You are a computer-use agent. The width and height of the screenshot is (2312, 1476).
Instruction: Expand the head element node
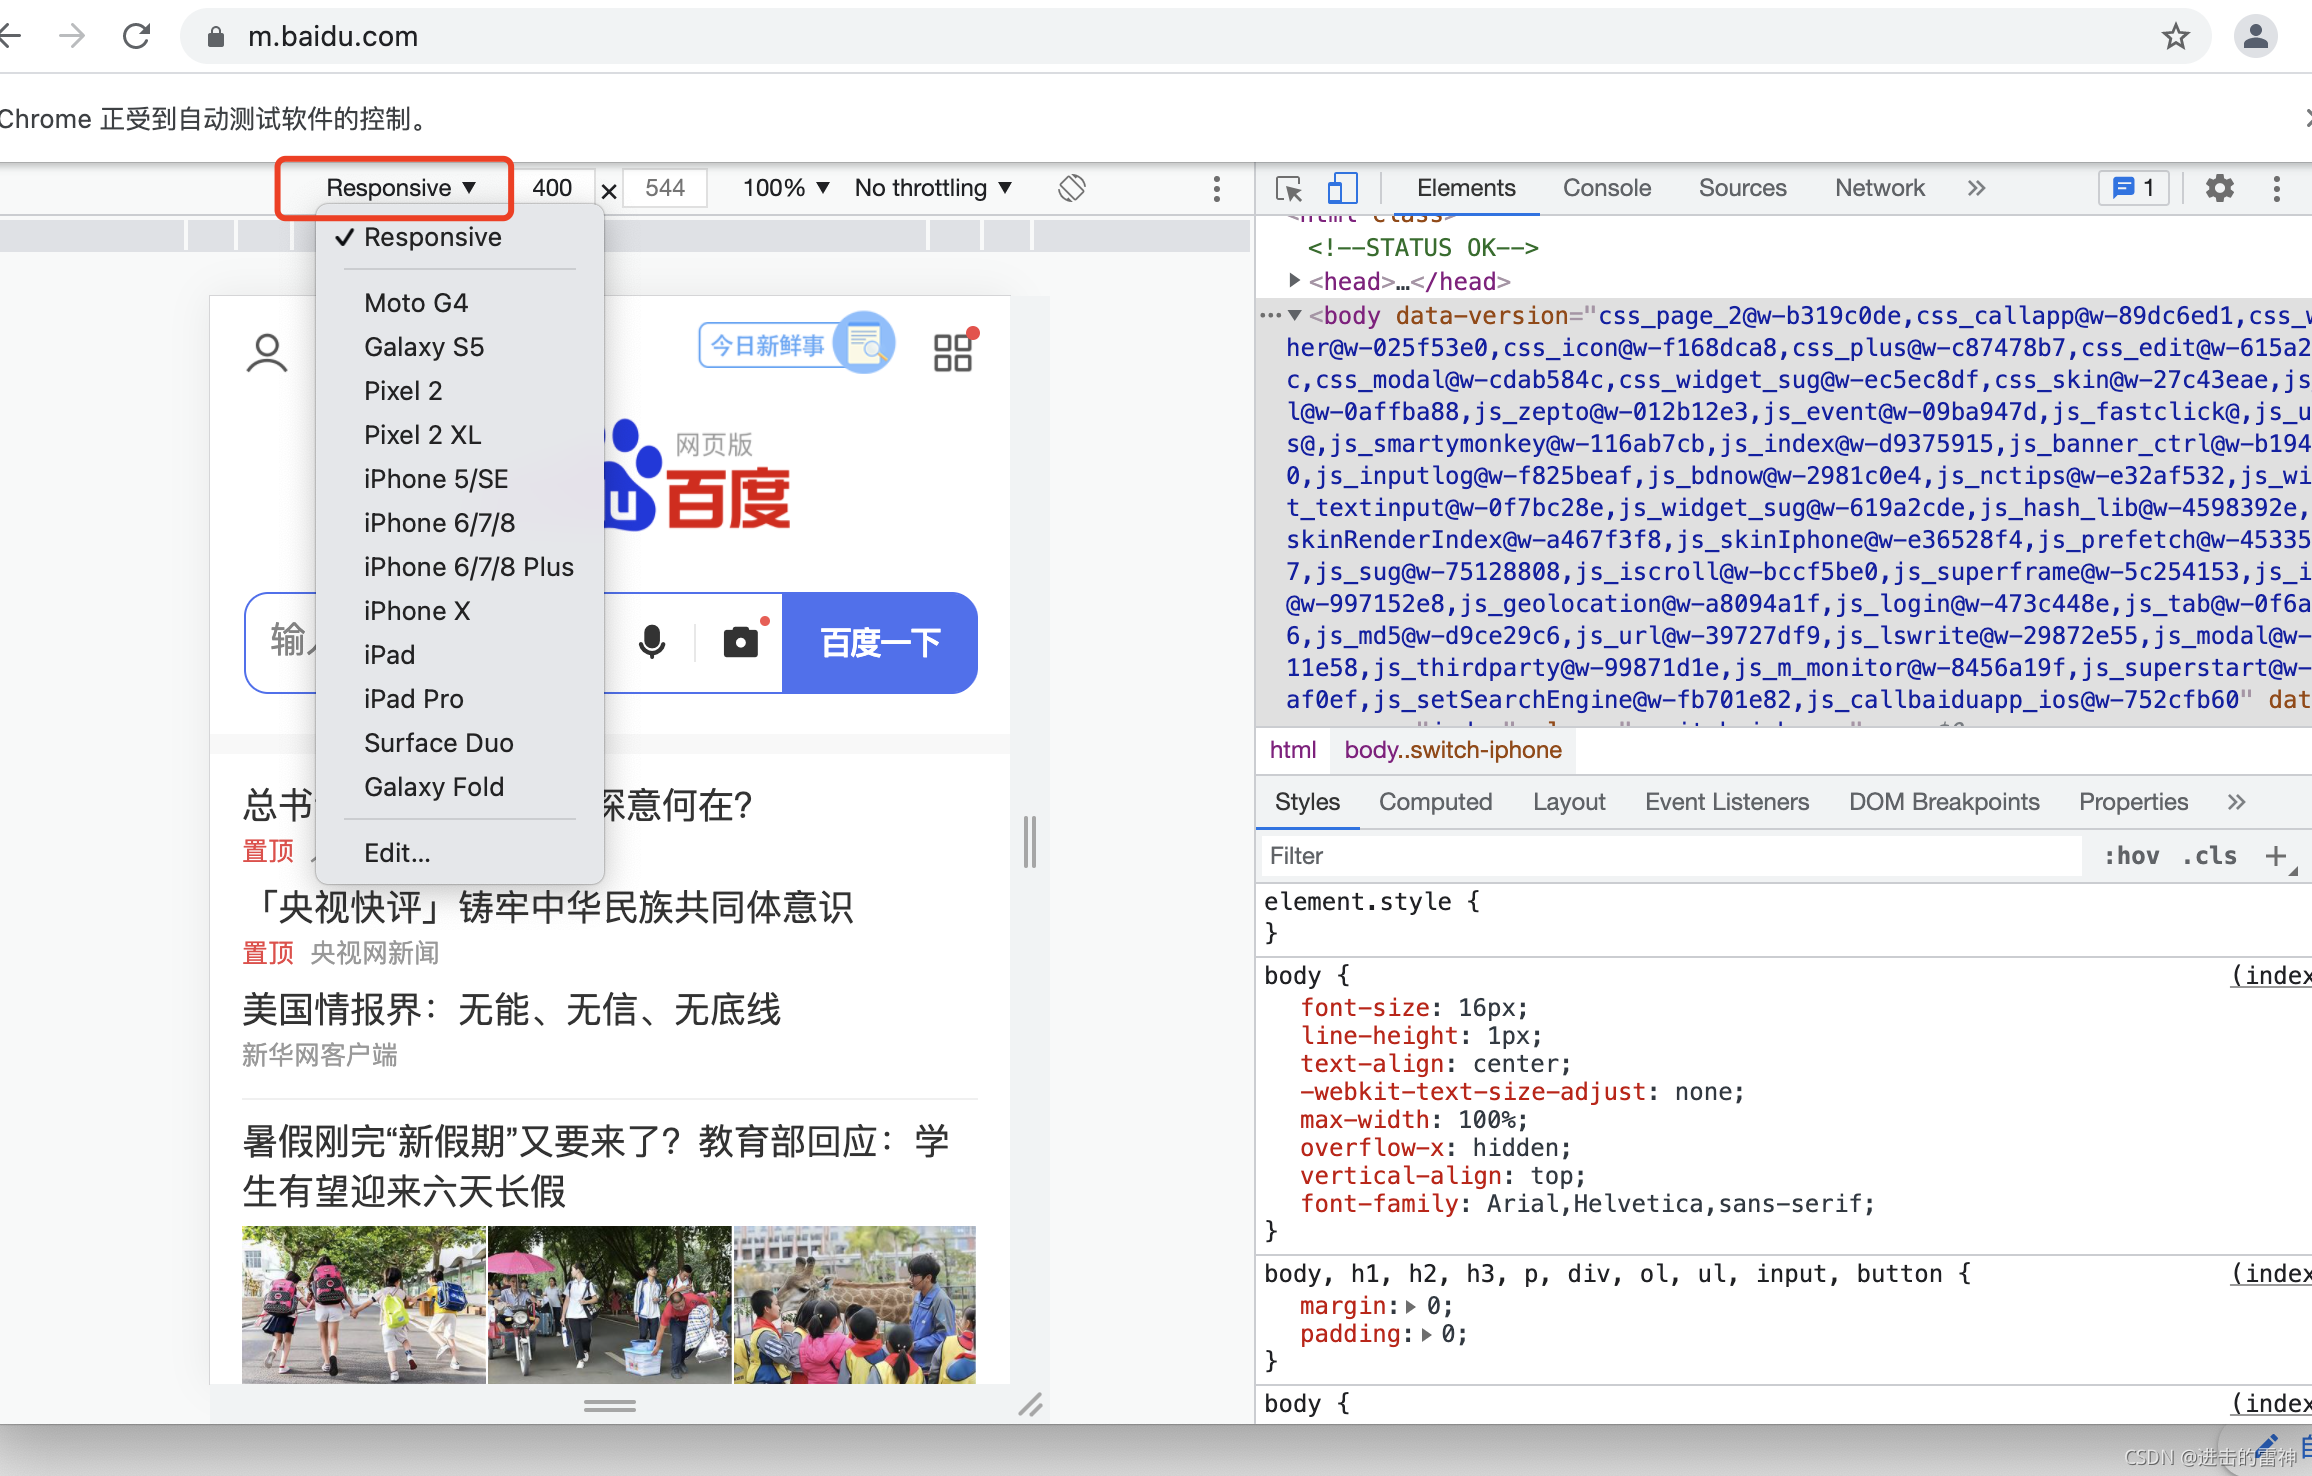tap(1294, 281)
